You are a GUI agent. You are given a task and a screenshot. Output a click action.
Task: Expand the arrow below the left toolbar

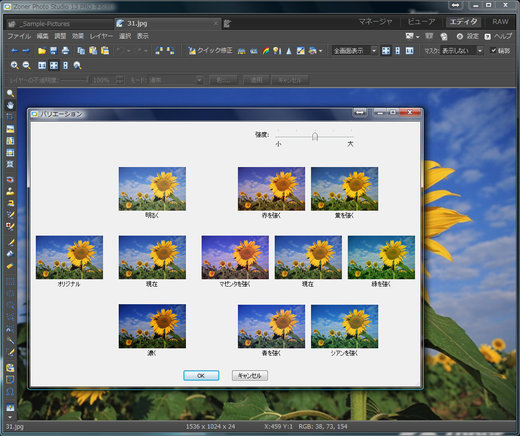(10, 417)
